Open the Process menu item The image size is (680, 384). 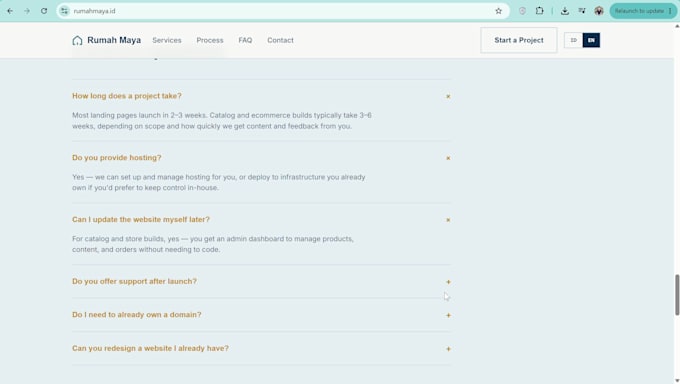(210, 40)
